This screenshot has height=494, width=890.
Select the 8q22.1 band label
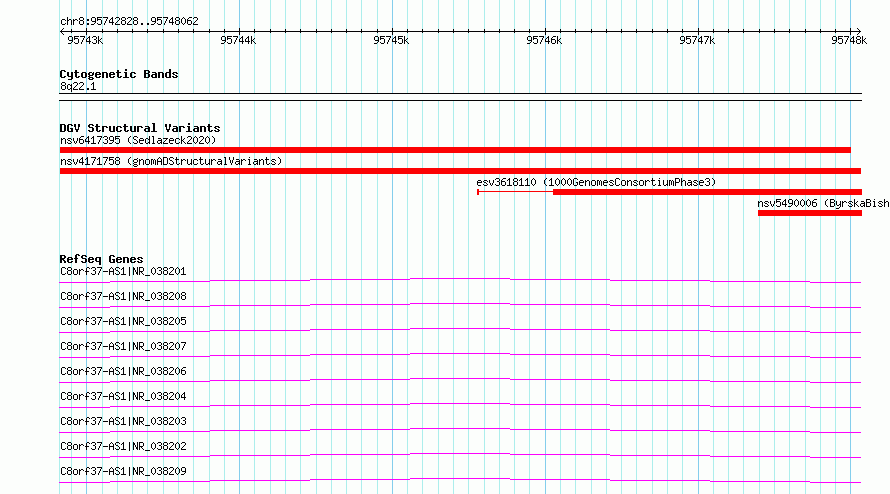pyautogui.click(x=78, y=87)
